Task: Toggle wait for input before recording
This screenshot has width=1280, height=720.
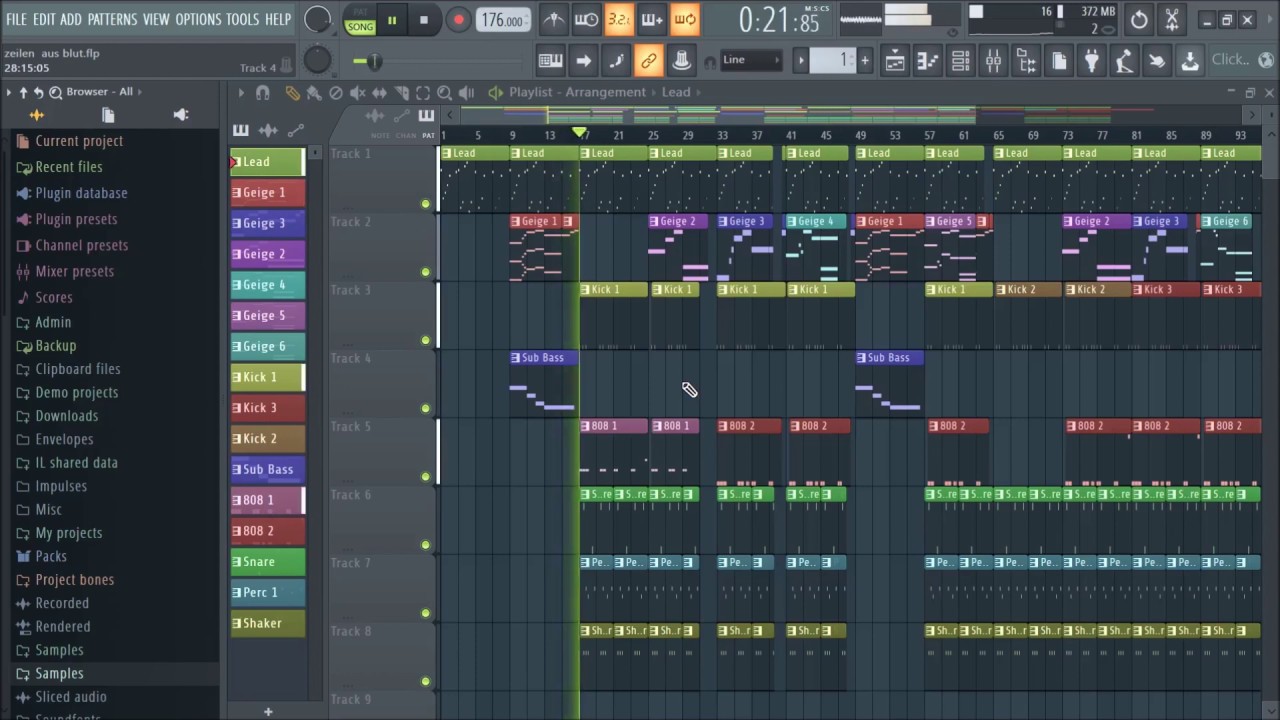Action: [x=586, y=19]
